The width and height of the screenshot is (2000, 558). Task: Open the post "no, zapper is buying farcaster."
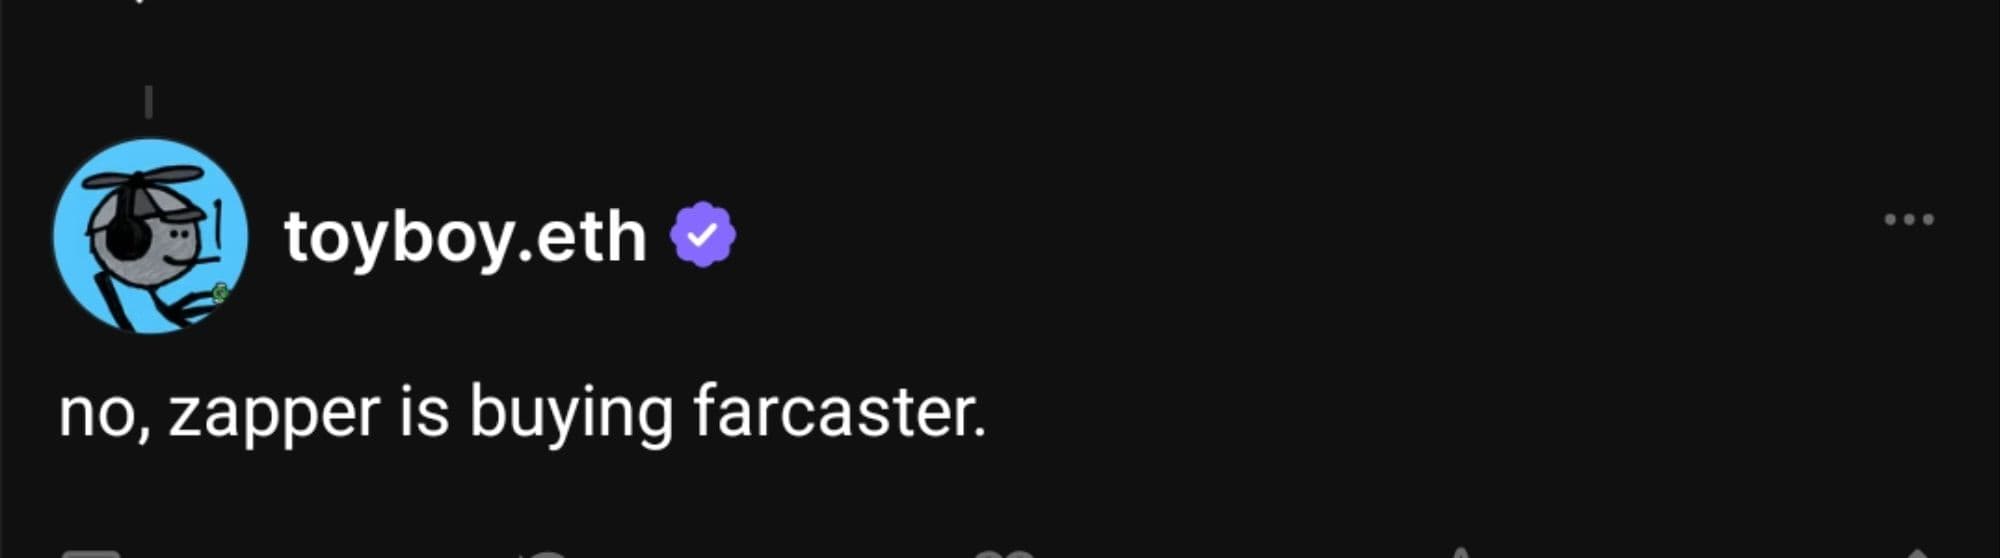(523, 413)
